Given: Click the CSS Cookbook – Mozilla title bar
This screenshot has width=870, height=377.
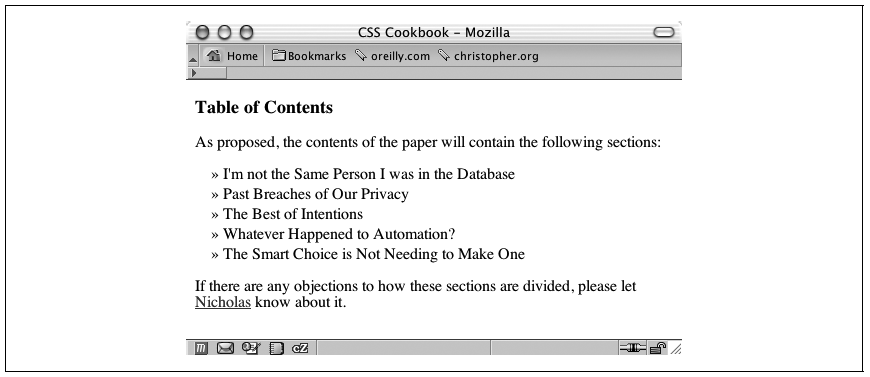Looking at the screenshot, I should pos(434,32).
